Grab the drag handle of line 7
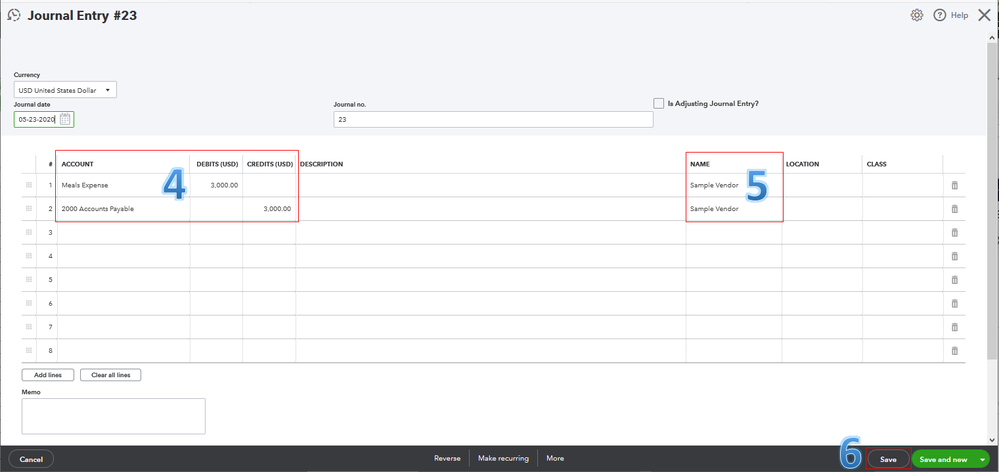Image resolution: width=999 pixels, height=472 pixels. pyautogui.click(x=29, y=326)
